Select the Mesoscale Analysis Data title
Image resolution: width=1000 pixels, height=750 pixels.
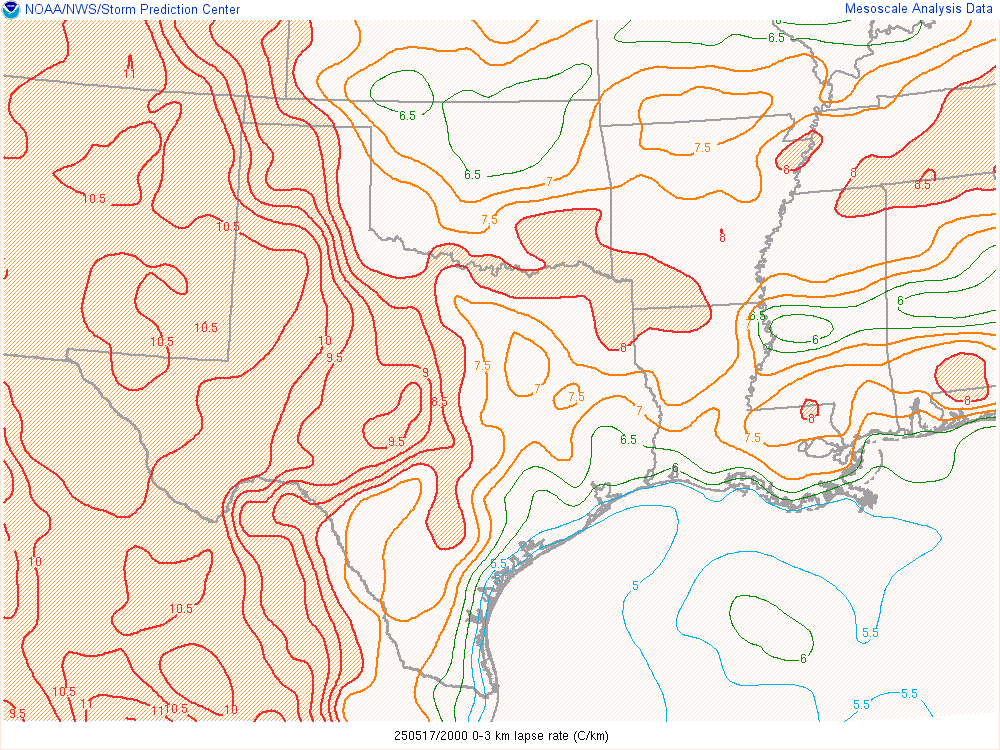point(905,9)
